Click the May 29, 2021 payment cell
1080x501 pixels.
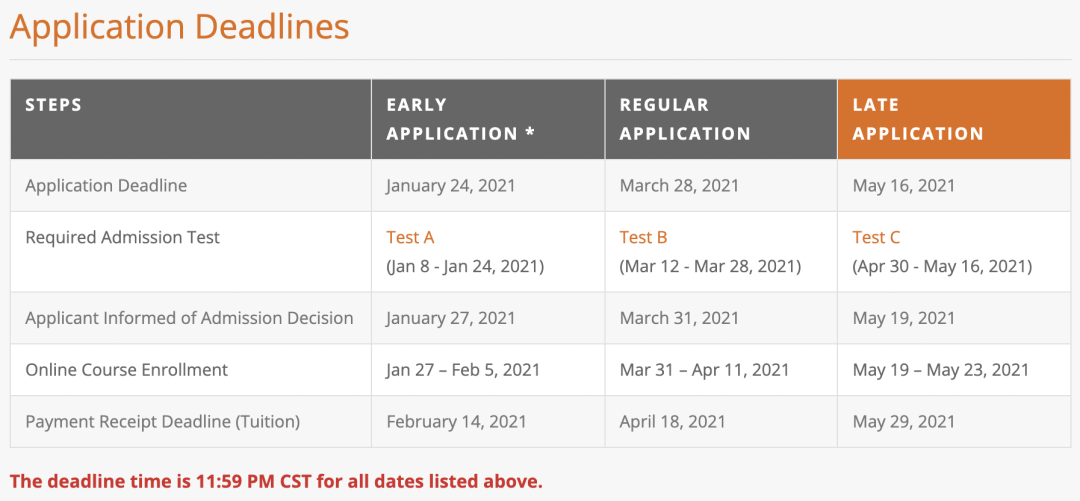click(x=954, y=422)
